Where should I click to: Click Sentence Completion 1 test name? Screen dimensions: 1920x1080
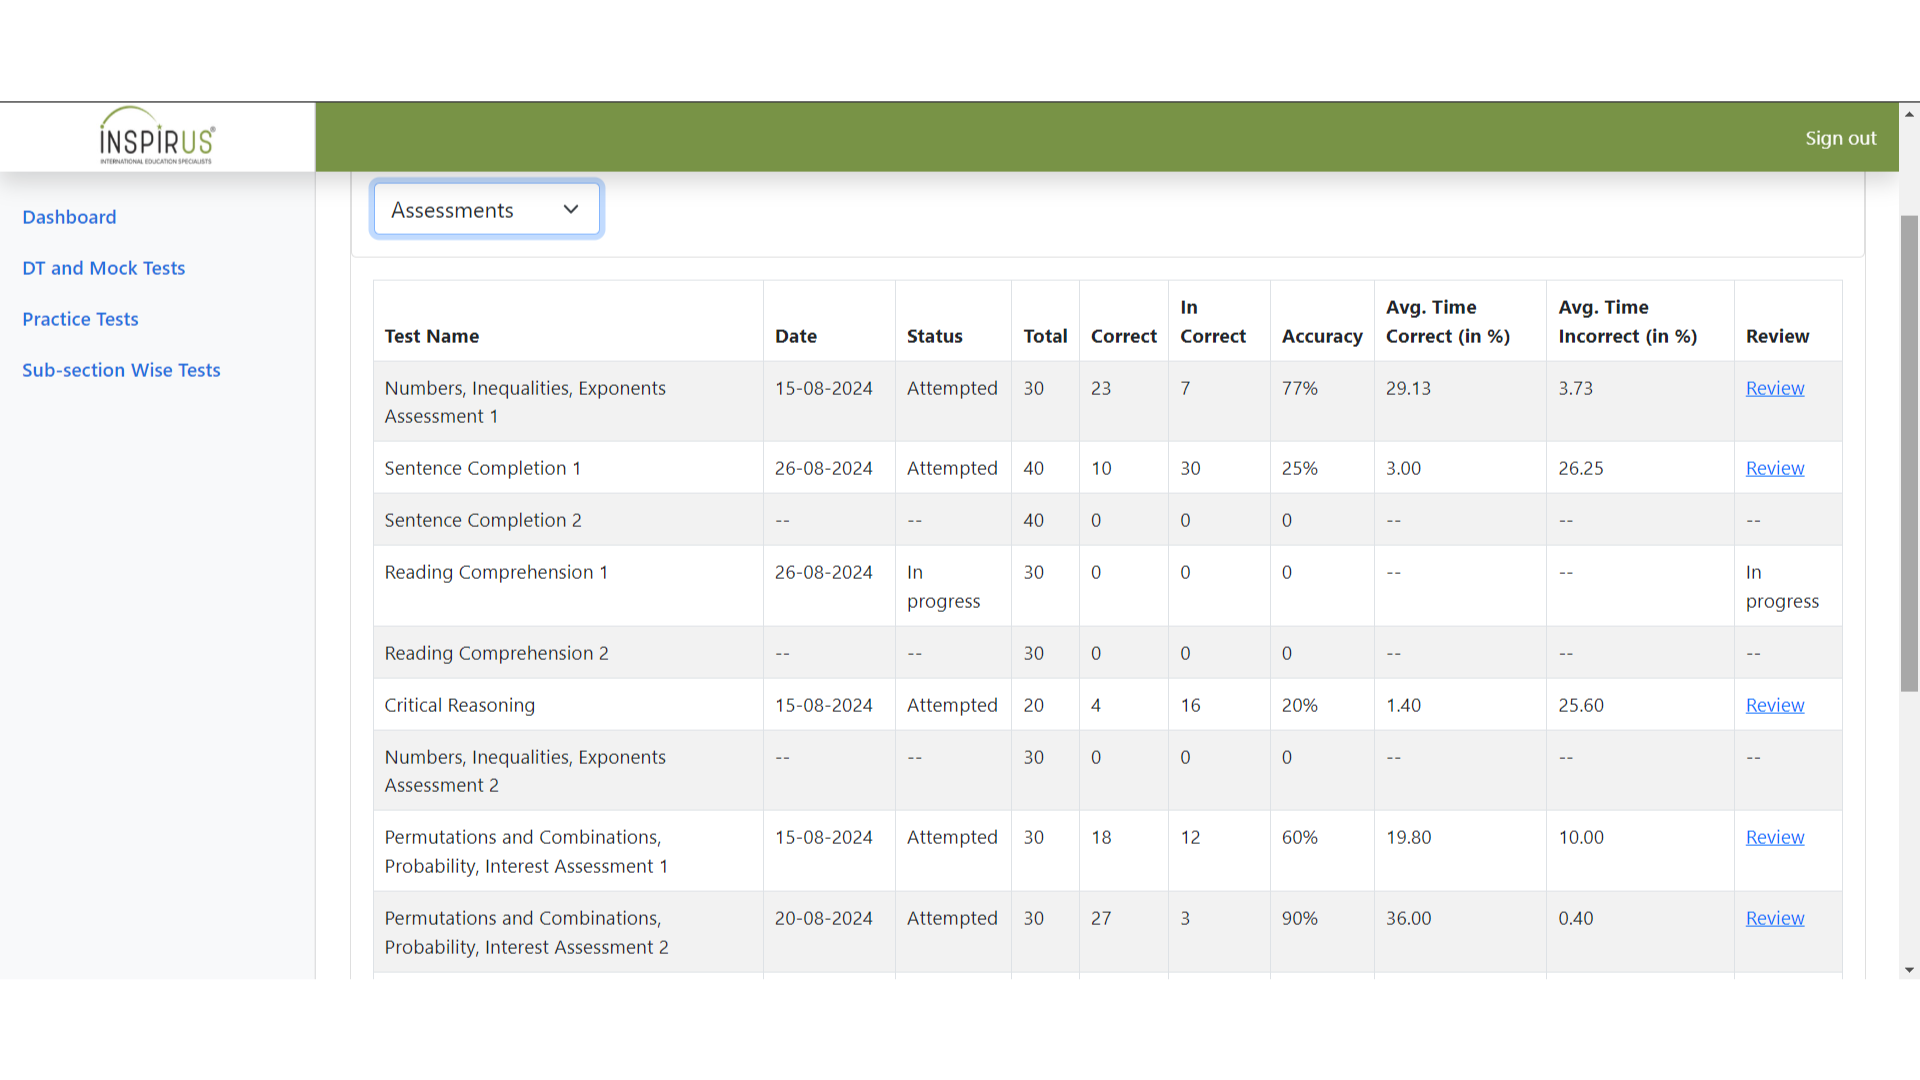point(483,468)
